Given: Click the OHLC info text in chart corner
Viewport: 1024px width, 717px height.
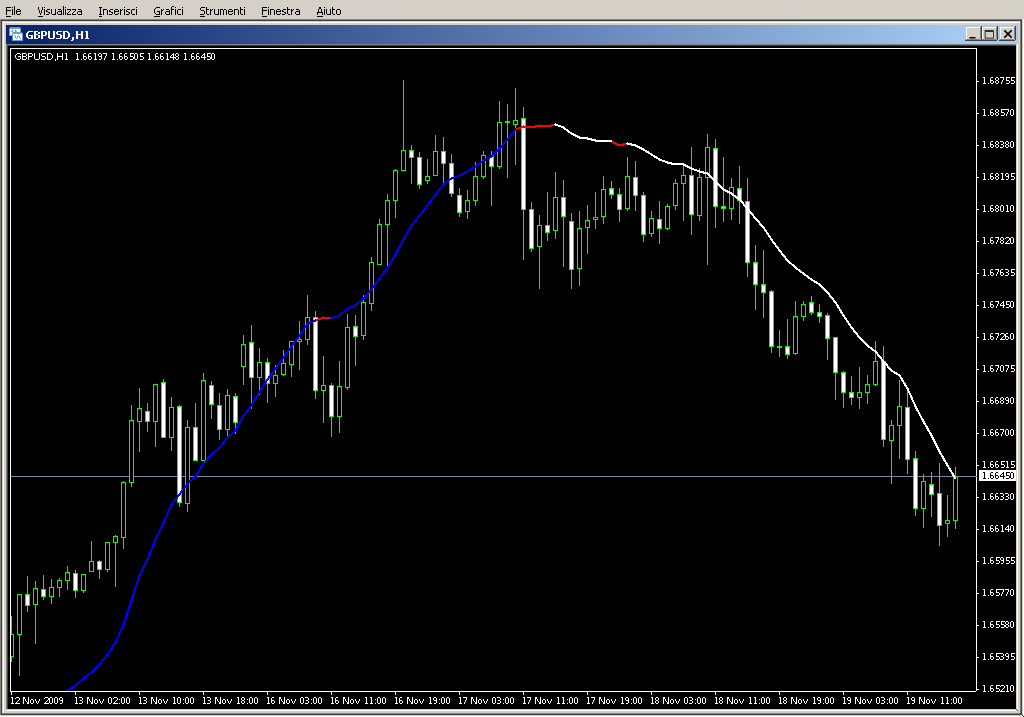Looking at the screenshot, I should tap(115, 57).
